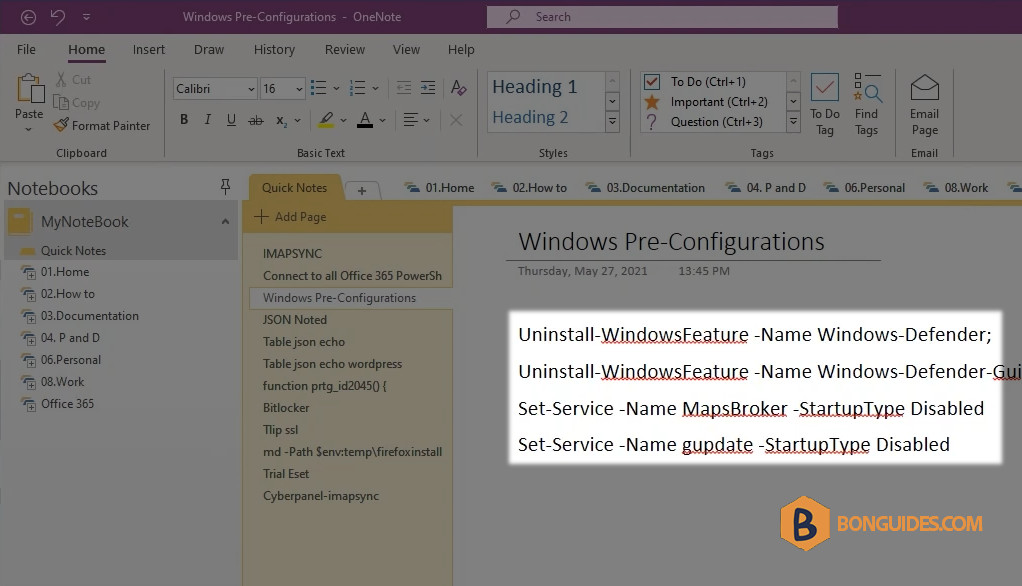The width and height of the screenshot is (1022, 586).
Task: Click the Cut scissors button
Action: pyautogui.click(x=73, y=80)
